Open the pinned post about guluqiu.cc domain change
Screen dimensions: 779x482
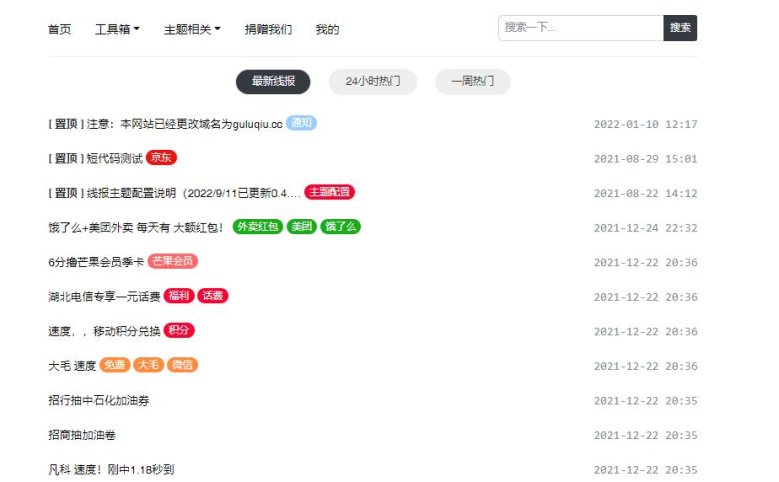[x=165, y=124]
